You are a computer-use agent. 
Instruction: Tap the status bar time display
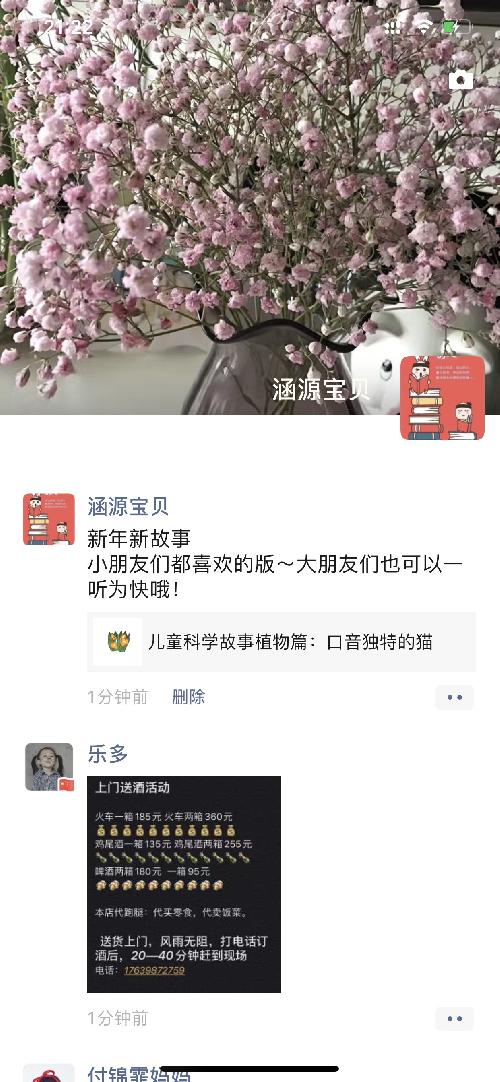[68, 27]
